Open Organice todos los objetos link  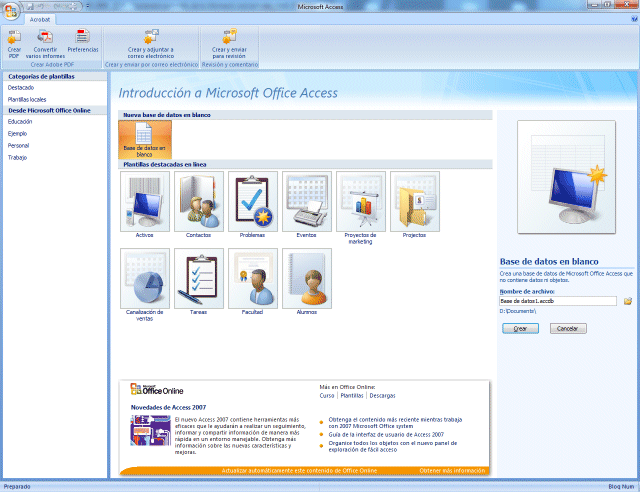pyautogui.click(x=393, y=446)
